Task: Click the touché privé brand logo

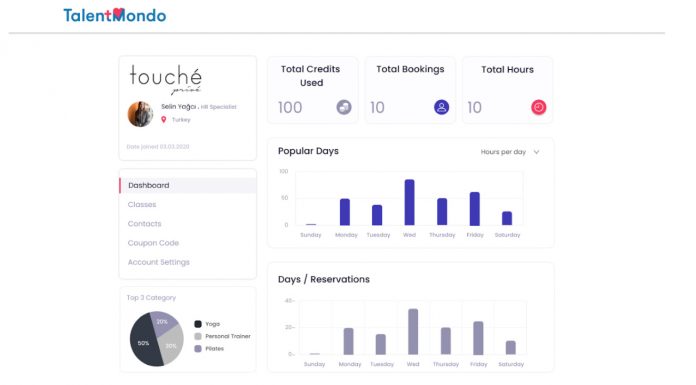Action: pyautogui.click(x=166, y=79)
